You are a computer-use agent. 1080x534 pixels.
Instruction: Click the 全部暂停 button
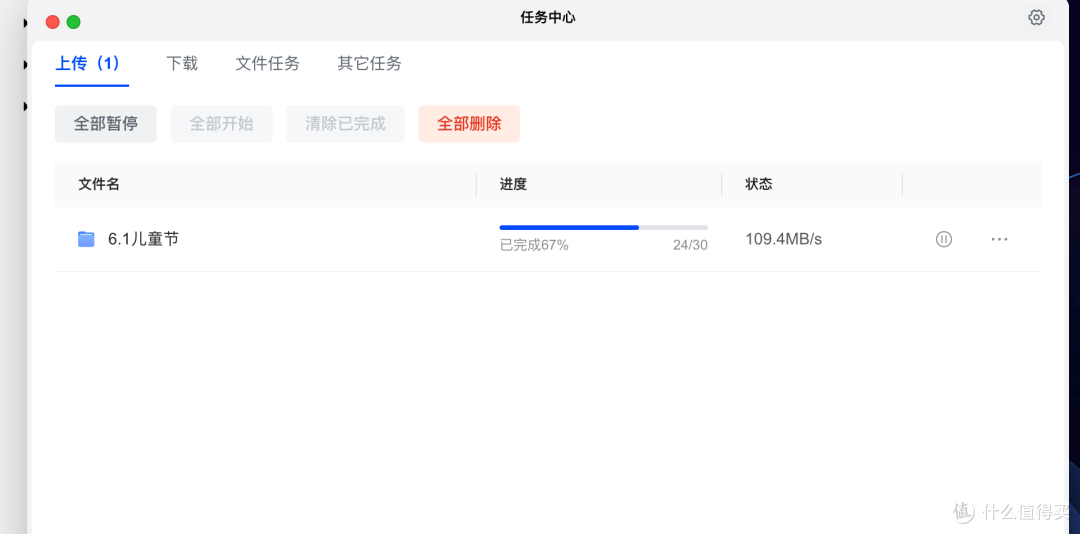pyautogui.click(x=106, y=124)
